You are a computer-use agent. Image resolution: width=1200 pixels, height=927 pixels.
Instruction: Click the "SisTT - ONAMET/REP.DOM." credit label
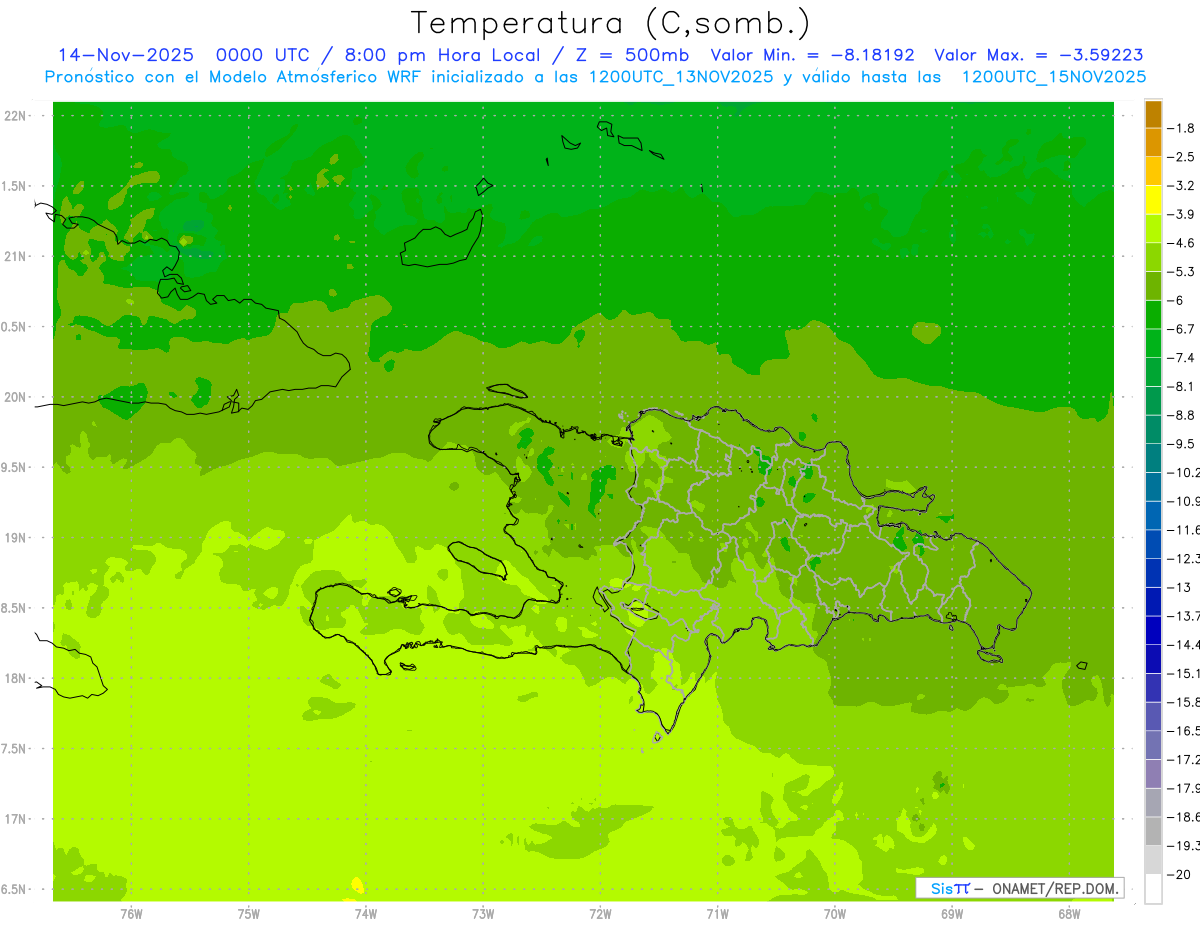(x=1021, y=888)
